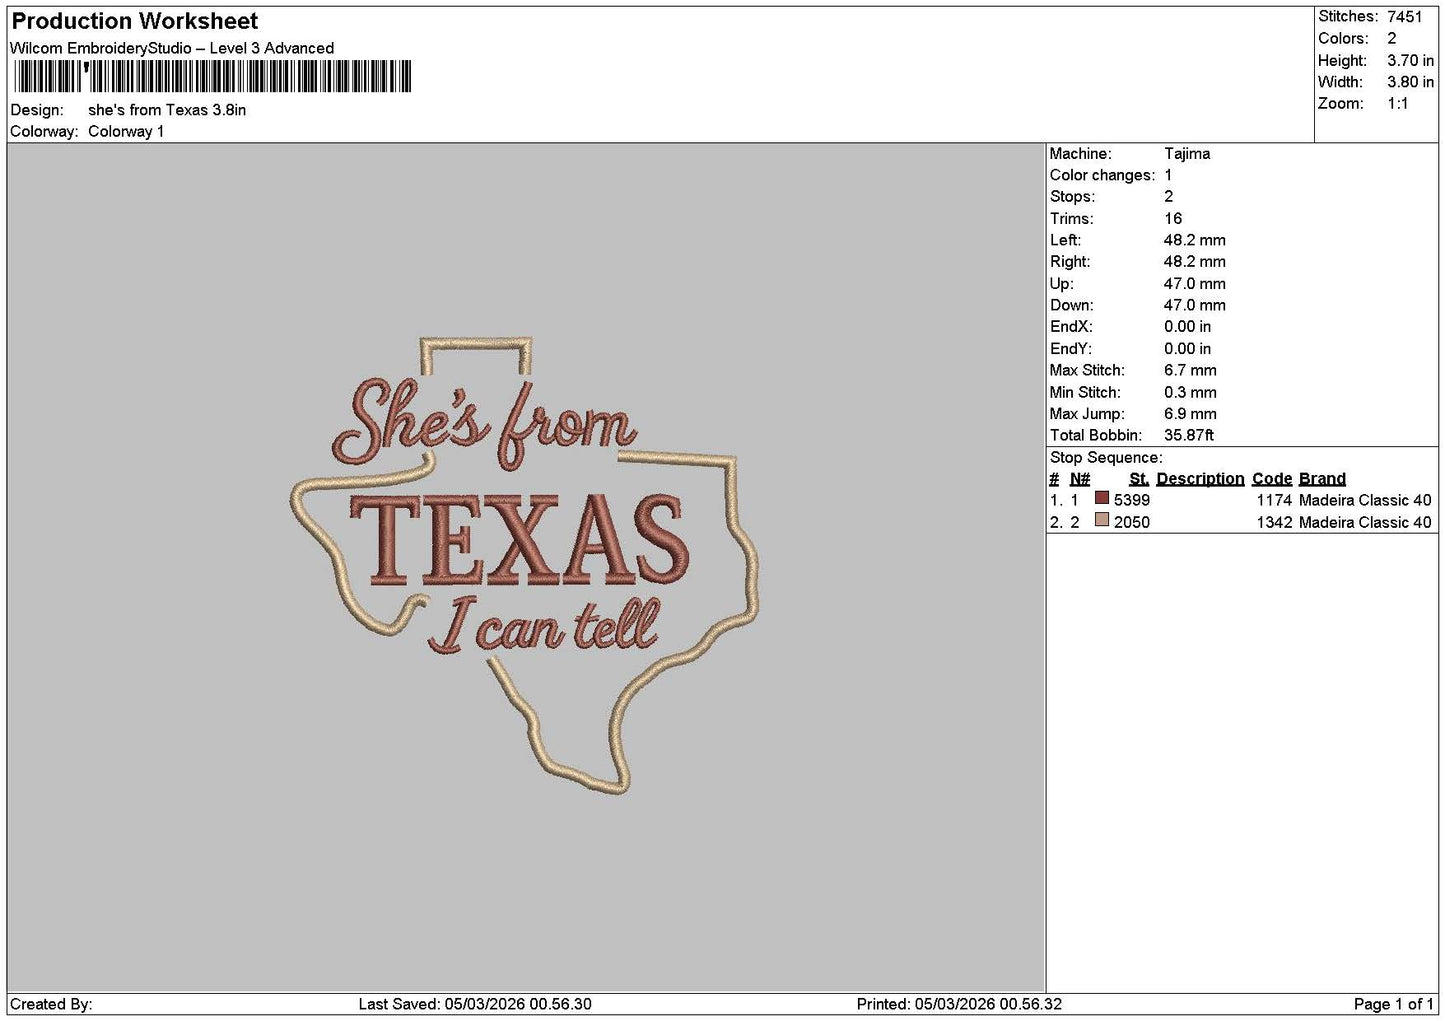Click stitch count 2050 in stop row 2

pos(1132,522)
